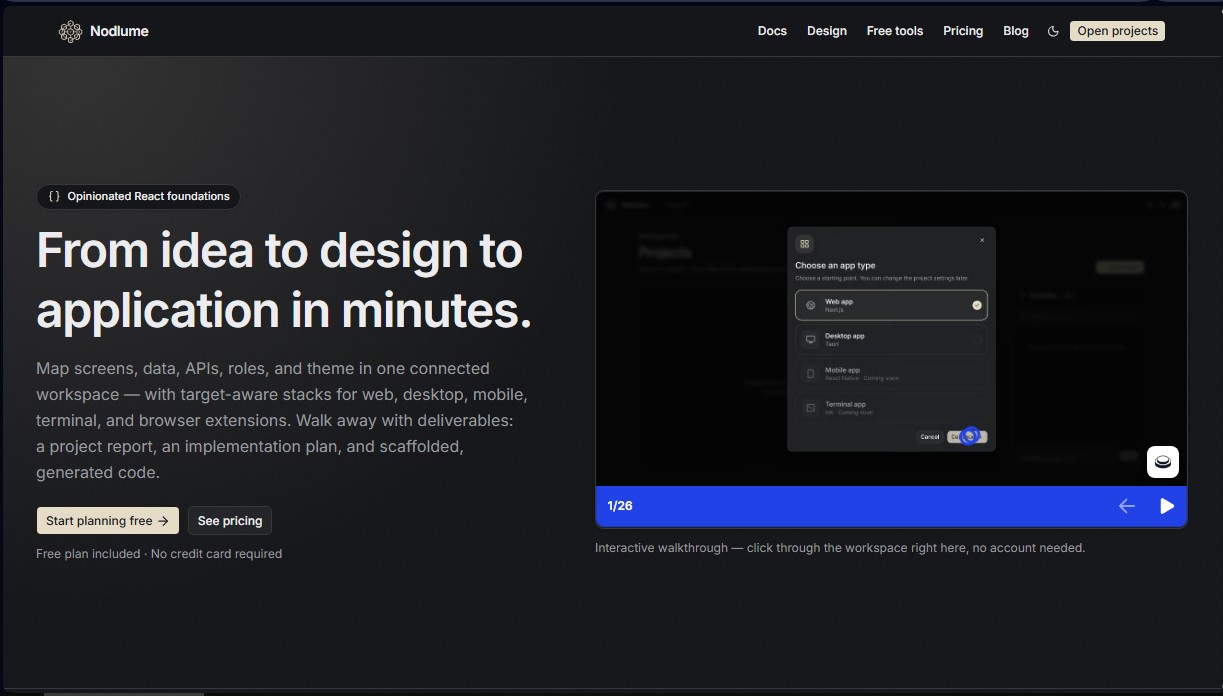Play the interactive walkthrough
The image size is (1223, 696).
pos(1167,506)
